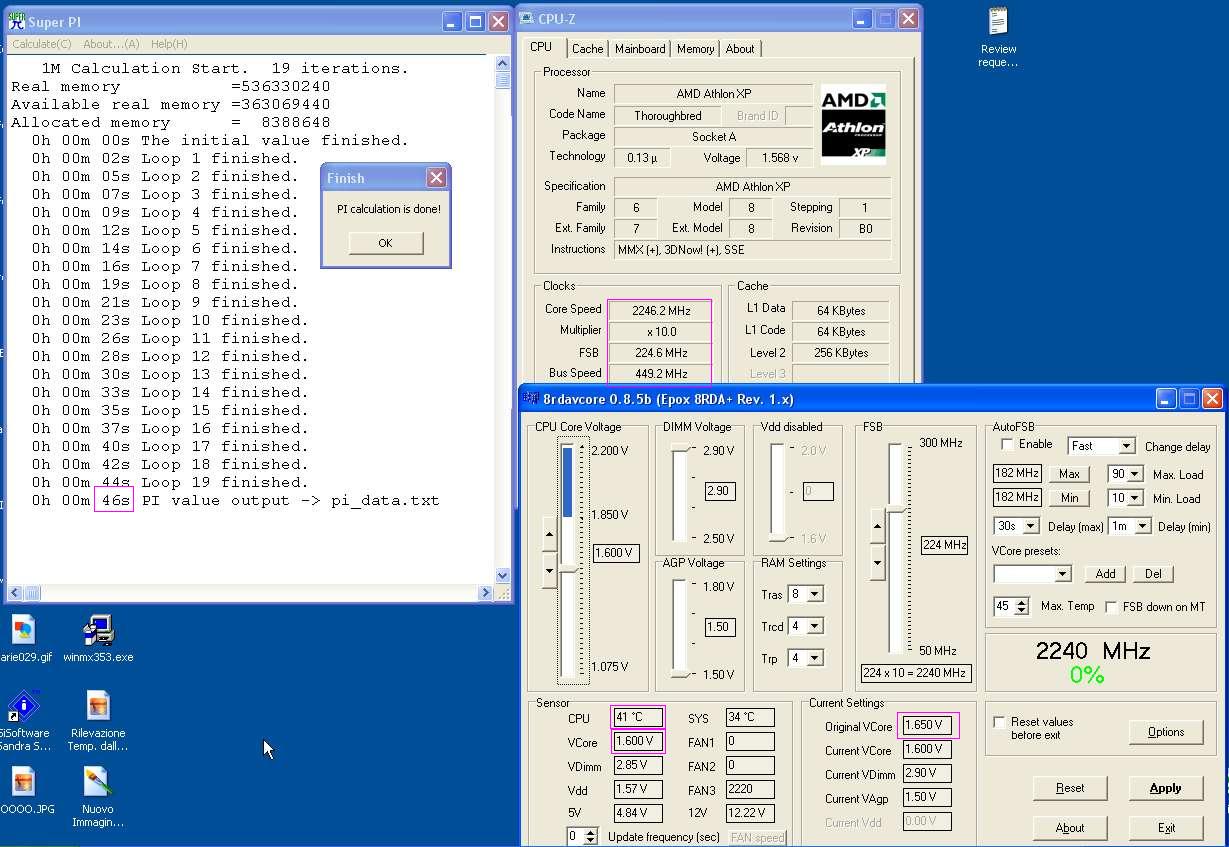Click the AGP Voltage 1.50 field
Image resolution: width=1229 pixels, height=847 pixels.
(718, 627)
